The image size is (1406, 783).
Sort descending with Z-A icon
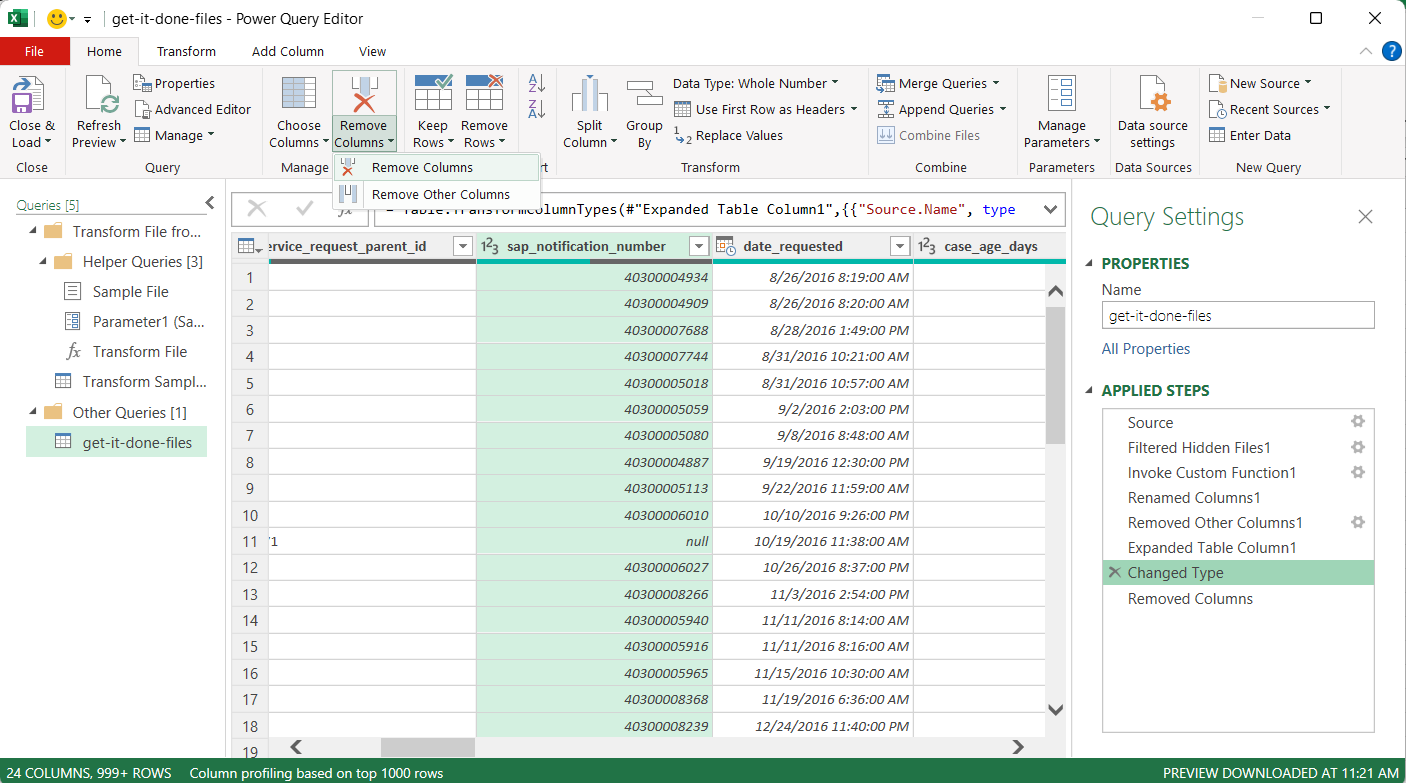[537, 109]
